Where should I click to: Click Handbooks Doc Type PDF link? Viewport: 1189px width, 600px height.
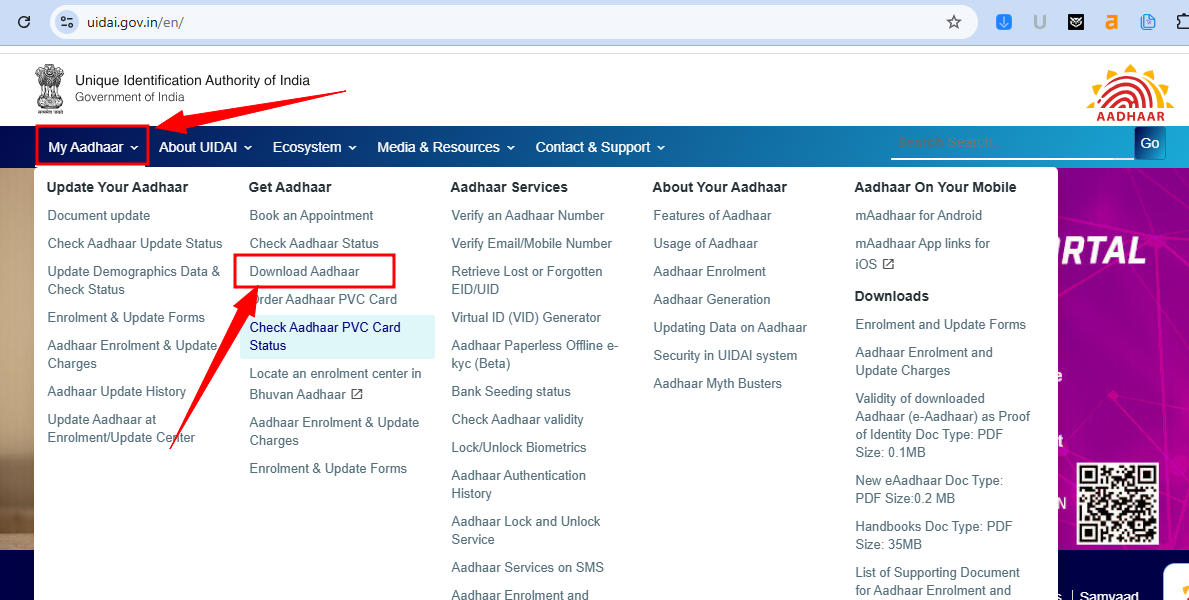click(x=933, y=536)
